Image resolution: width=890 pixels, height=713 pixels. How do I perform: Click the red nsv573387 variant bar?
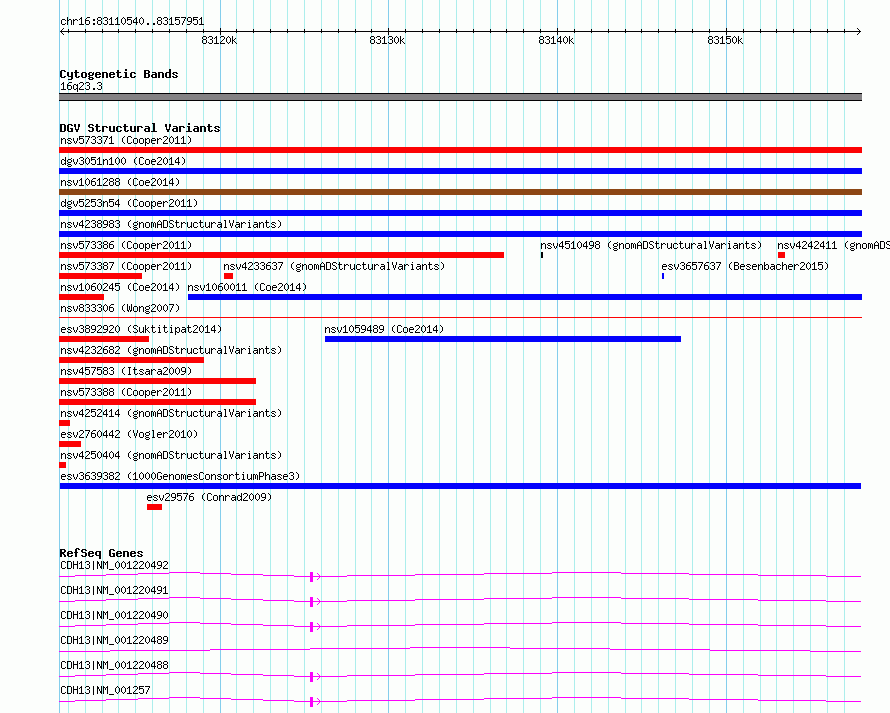100,276
